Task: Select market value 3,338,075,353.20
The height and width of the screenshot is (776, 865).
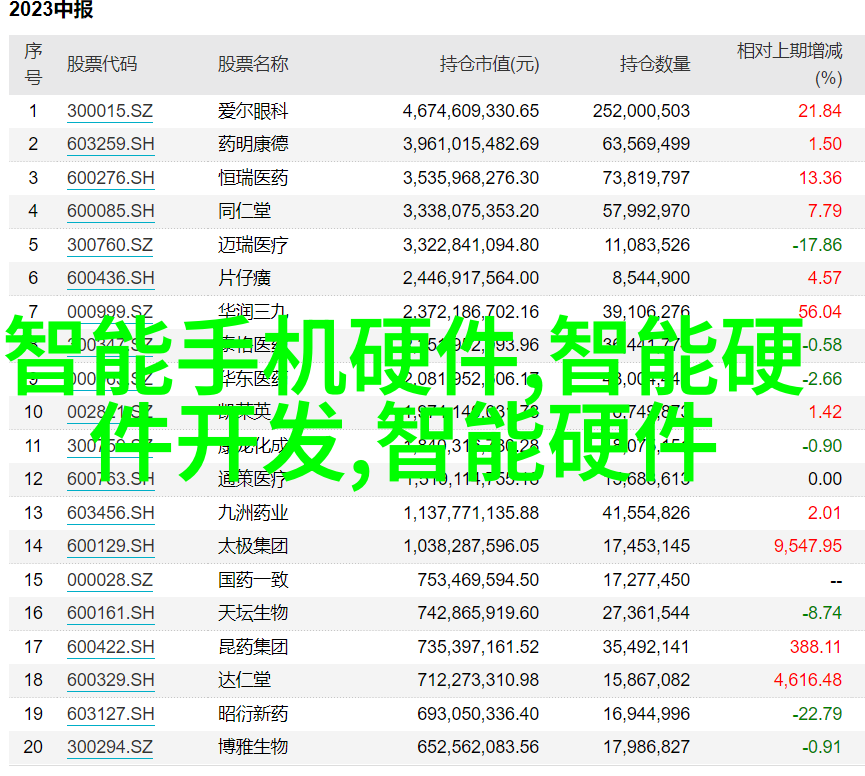Action: click(x=471, y=211)
